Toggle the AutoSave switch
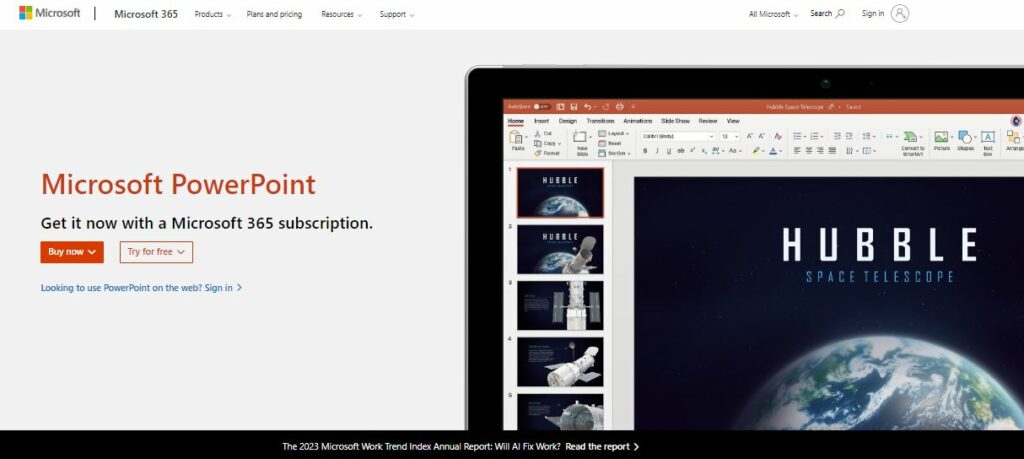This screenshot has height=459, width=1024. tap(542, 106)
